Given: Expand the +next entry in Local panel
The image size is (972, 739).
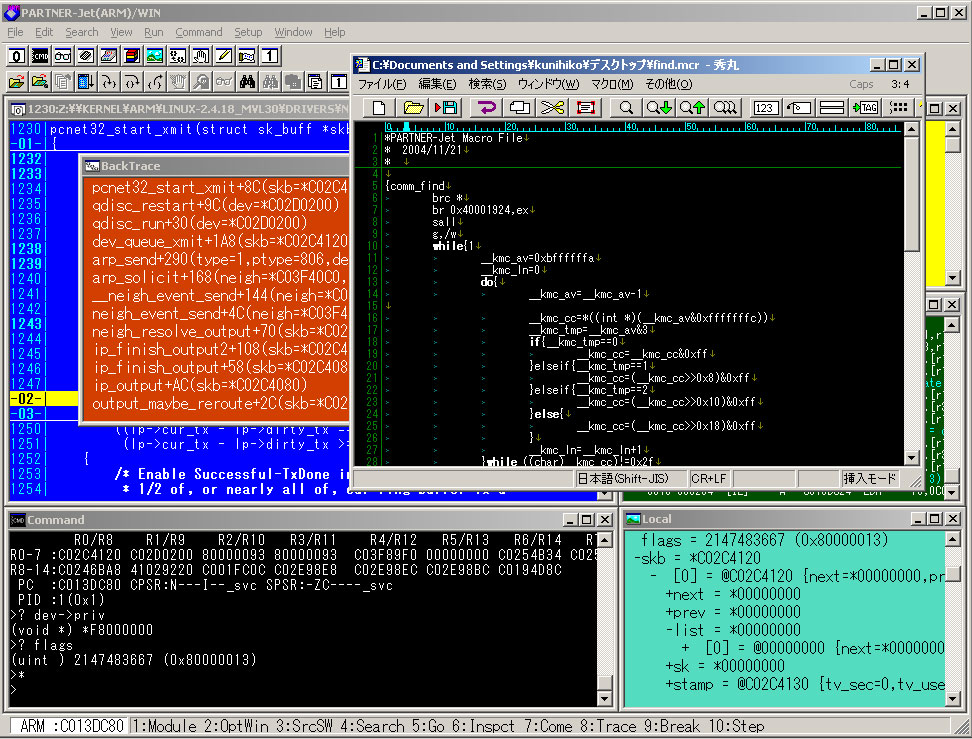Looking at the screenshot, I should tap(669, 594).
